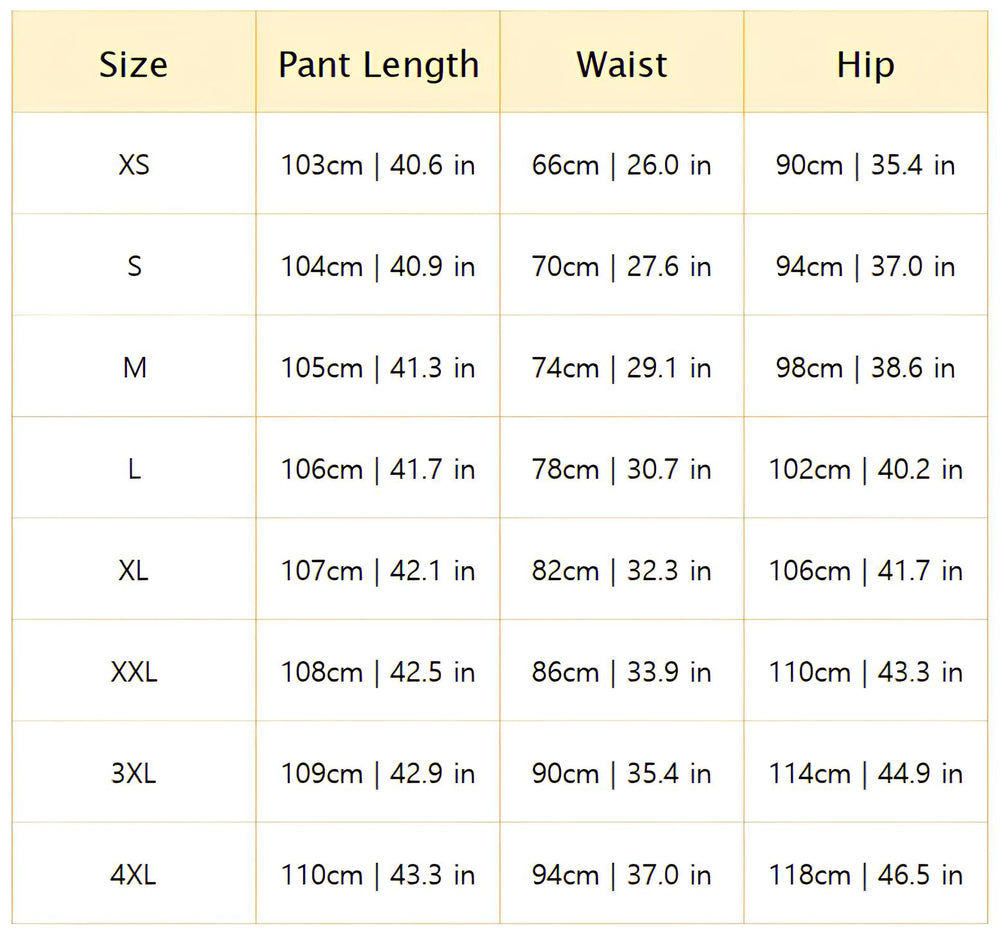Select the XS size row label
The width and height of the screenshot is (1000, 932).
pyautogui.click(x=133, y=165)
